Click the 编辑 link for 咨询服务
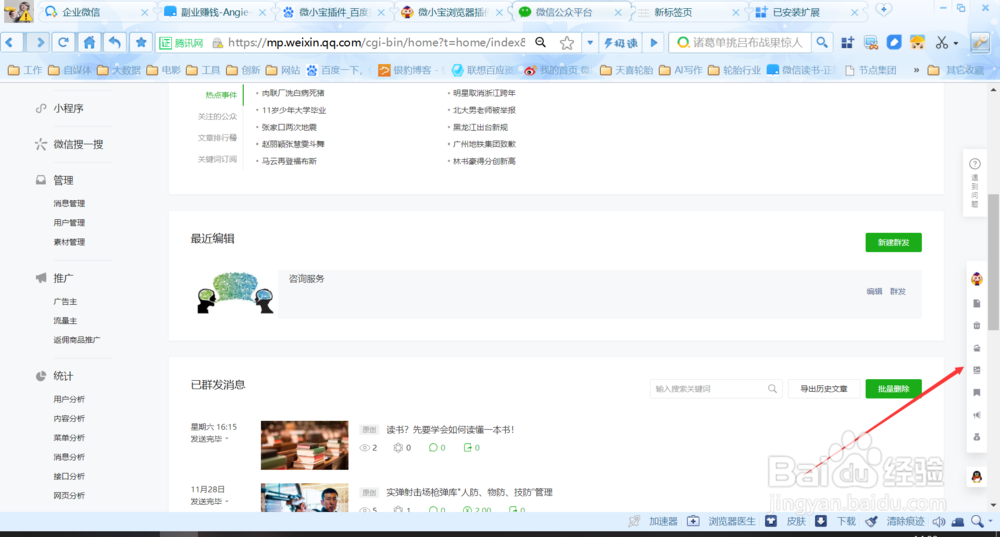 874,291
